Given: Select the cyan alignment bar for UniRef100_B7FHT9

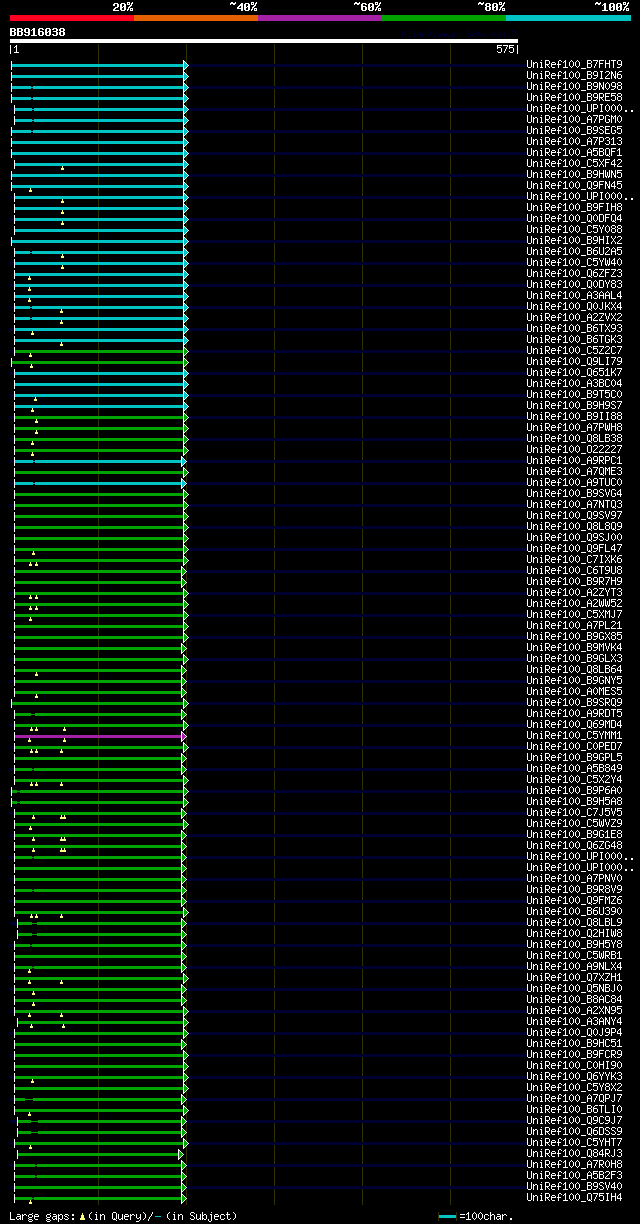Looking at the screenshot, I should tap(99, 65).
